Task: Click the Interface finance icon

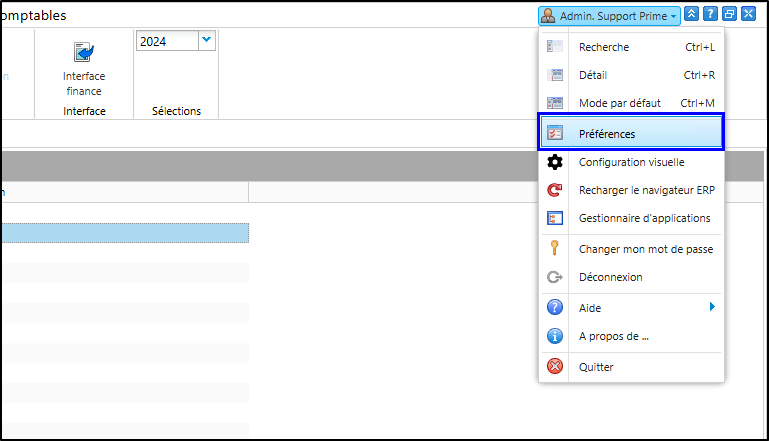Action: coord(84,52)
